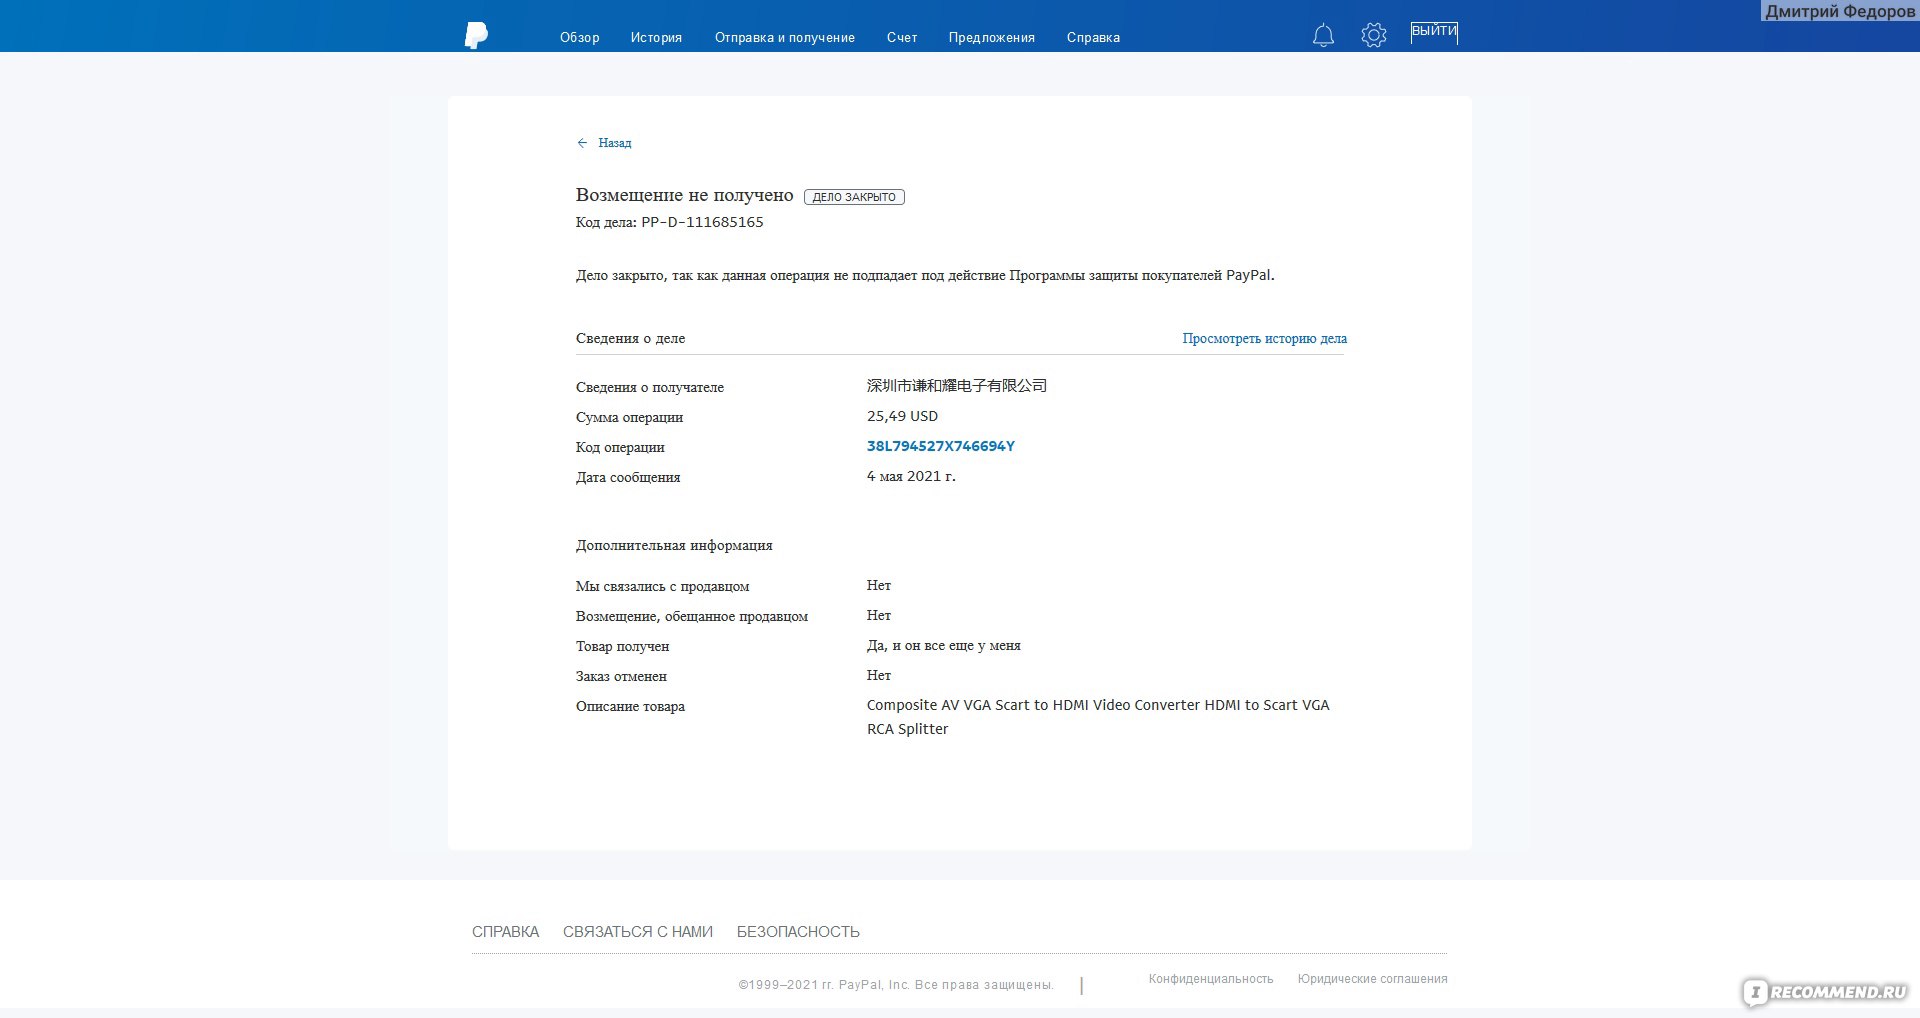Select the case code PP-D-111685165 text
This screenshot has height=1018, width=1920.
click(702, 222)
